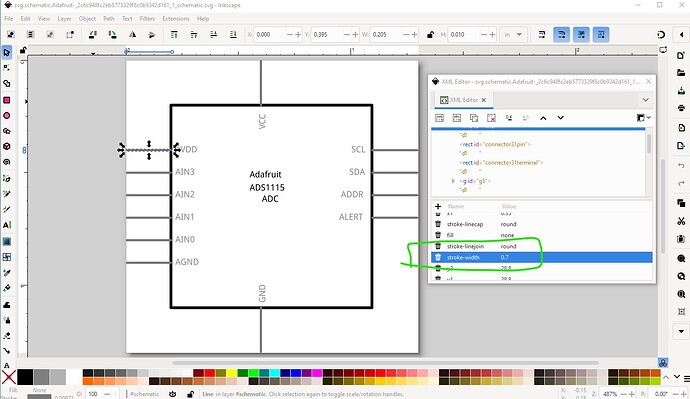Rotate selection 90° counter-clockwise
The image size is (690, 399).
pyautogui.click(x=93, y=34)
